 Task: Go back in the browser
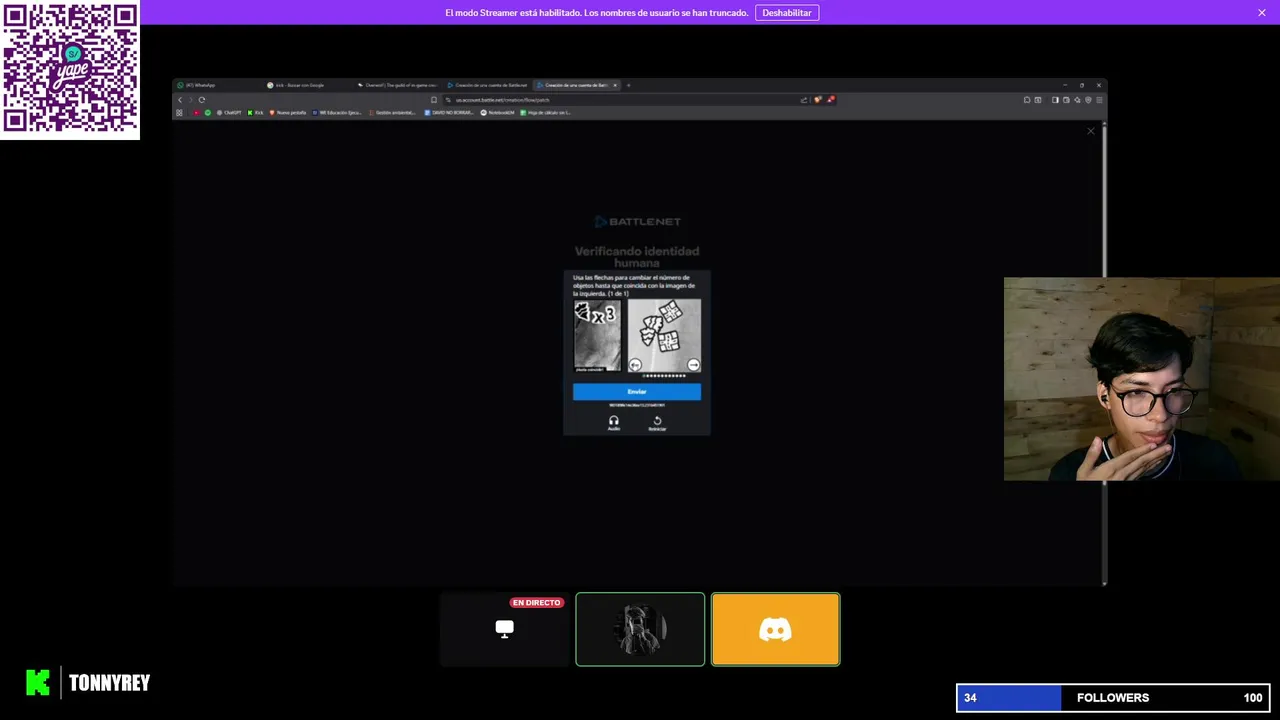(180, 100)
